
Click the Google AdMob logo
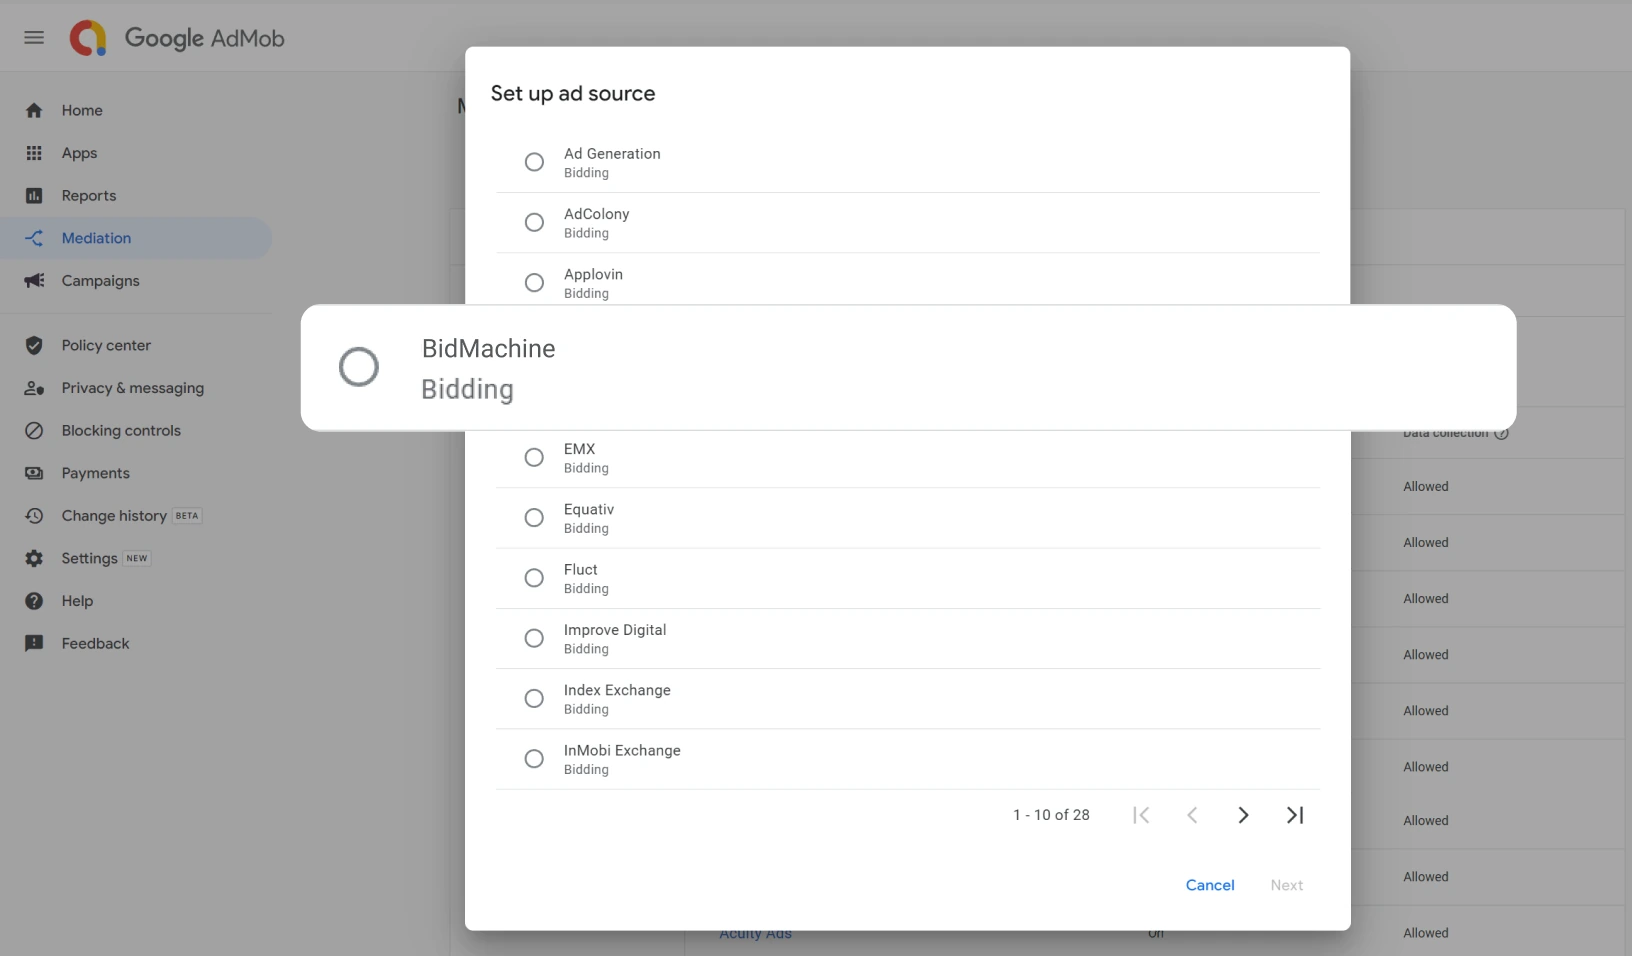click(x=177, y=38)
